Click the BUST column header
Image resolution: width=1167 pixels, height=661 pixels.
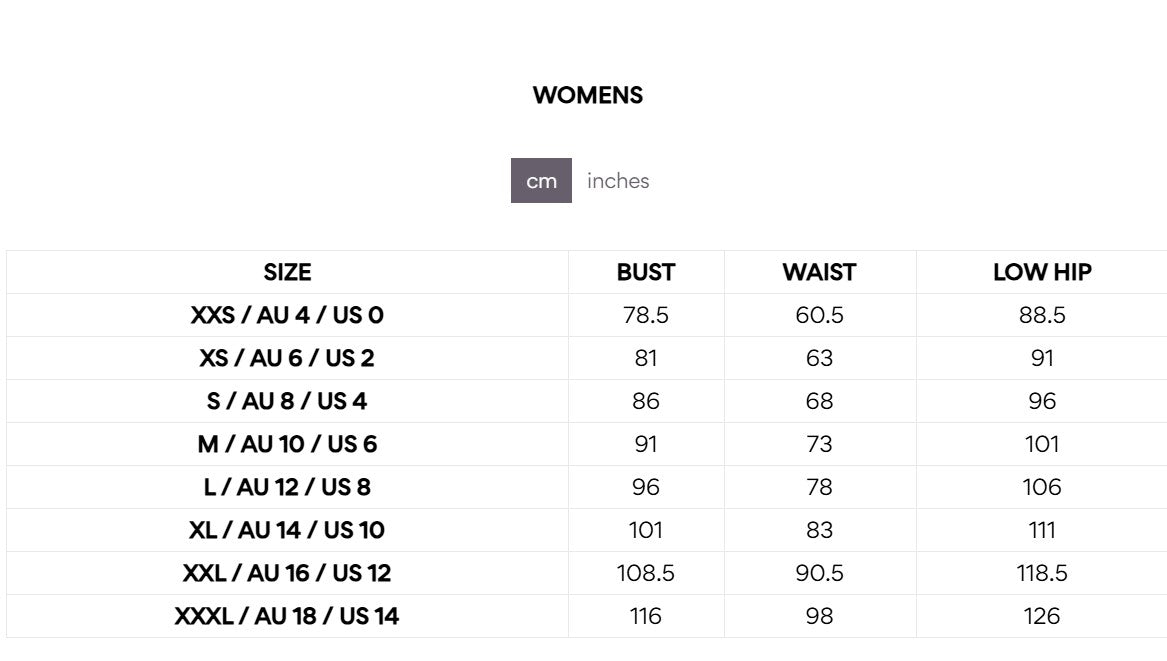click(646, 272)
